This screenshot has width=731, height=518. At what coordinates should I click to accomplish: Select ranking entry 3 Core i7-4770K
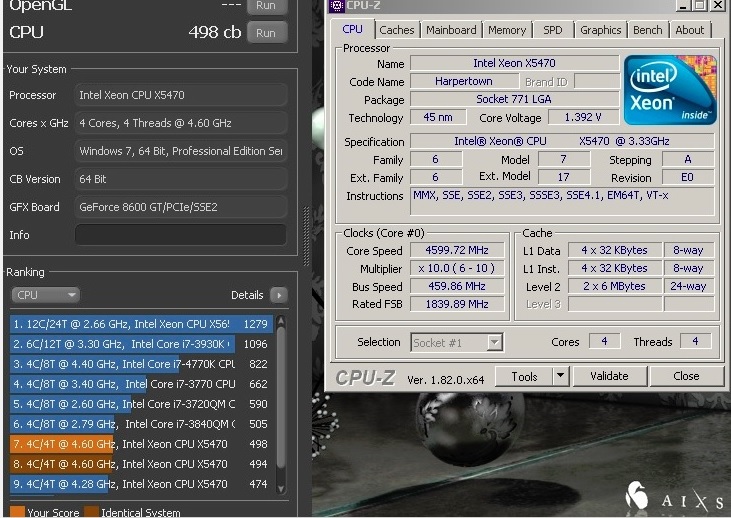click(x=141, y=364)
